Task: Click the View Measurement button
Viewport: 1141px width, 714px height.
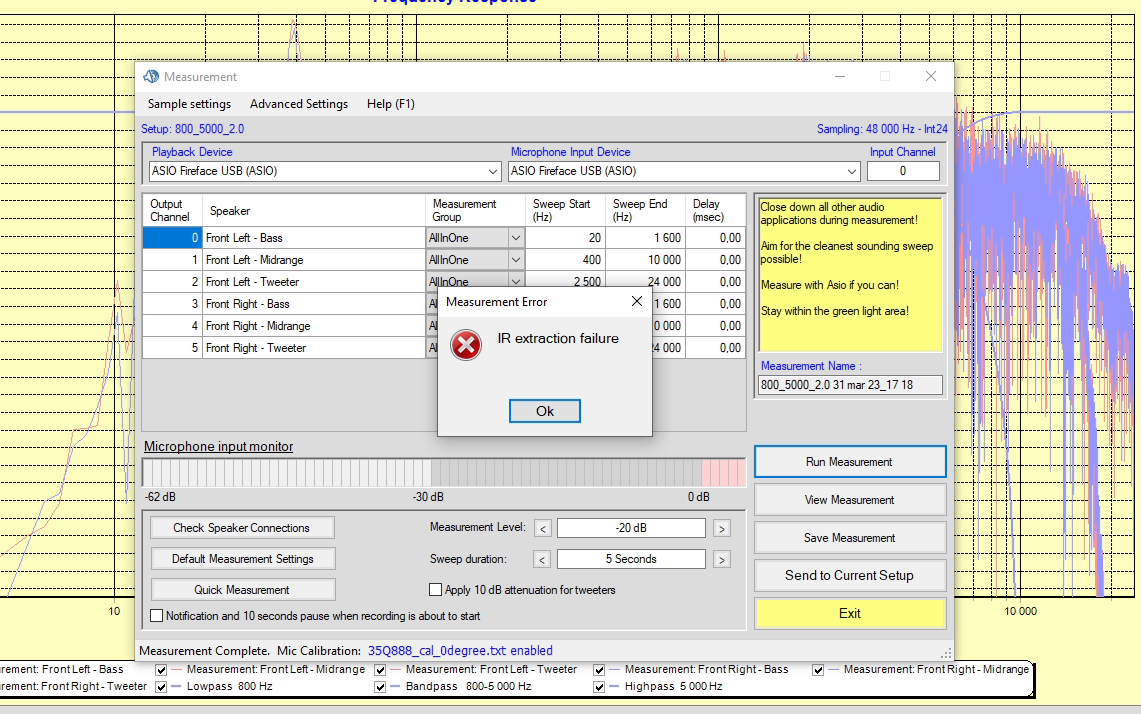Action: [850, 500]
